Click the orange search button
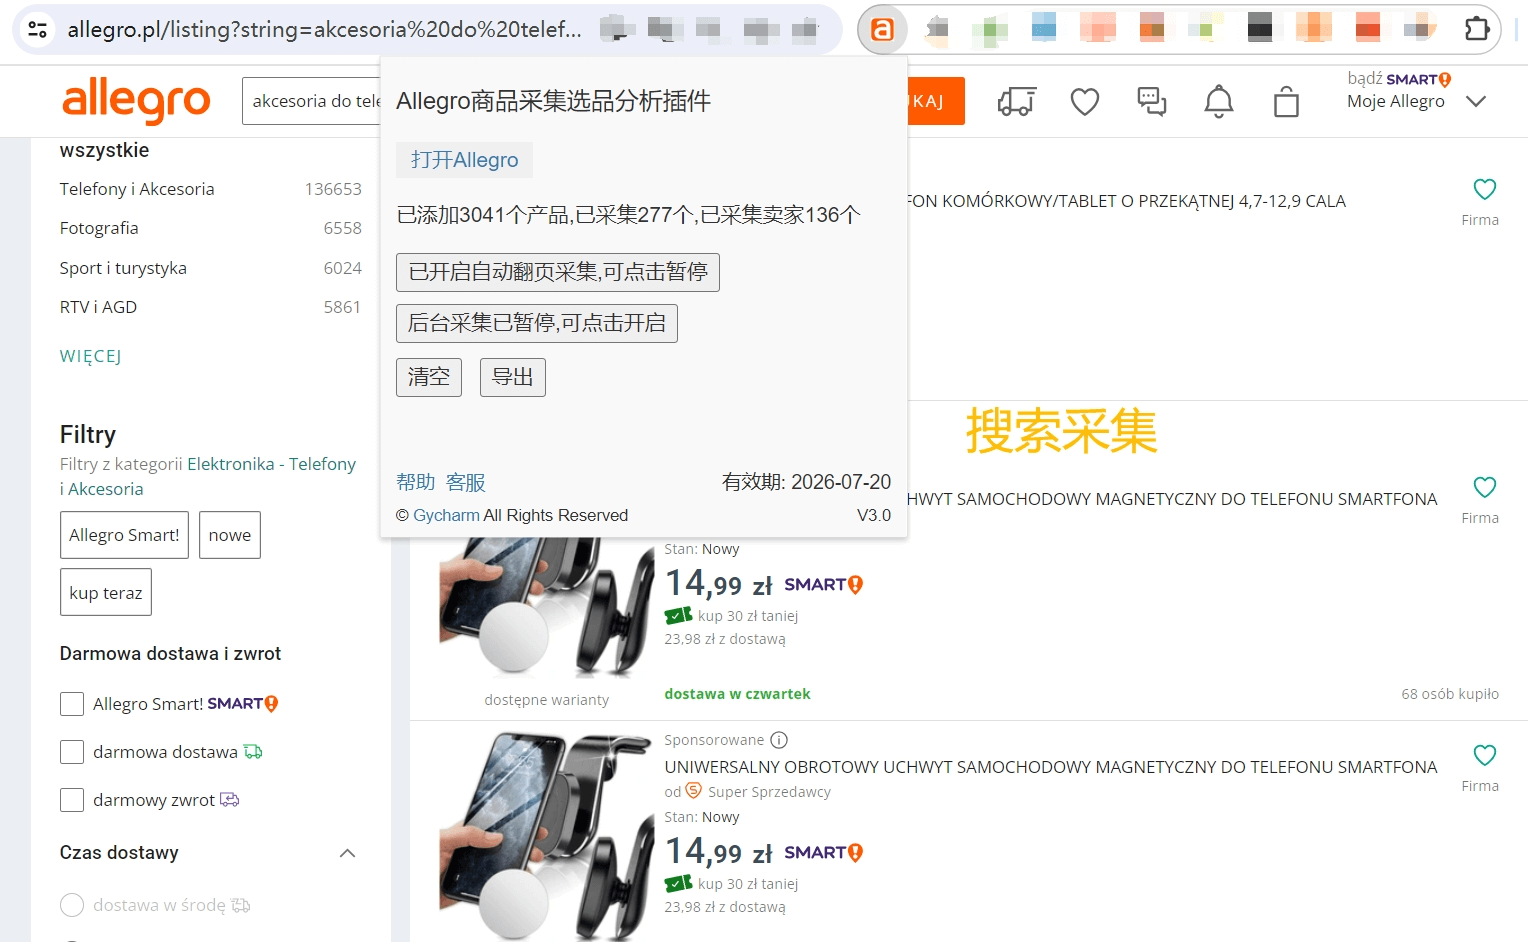This screenshot has width=1528, height=942. click(936, 101)
